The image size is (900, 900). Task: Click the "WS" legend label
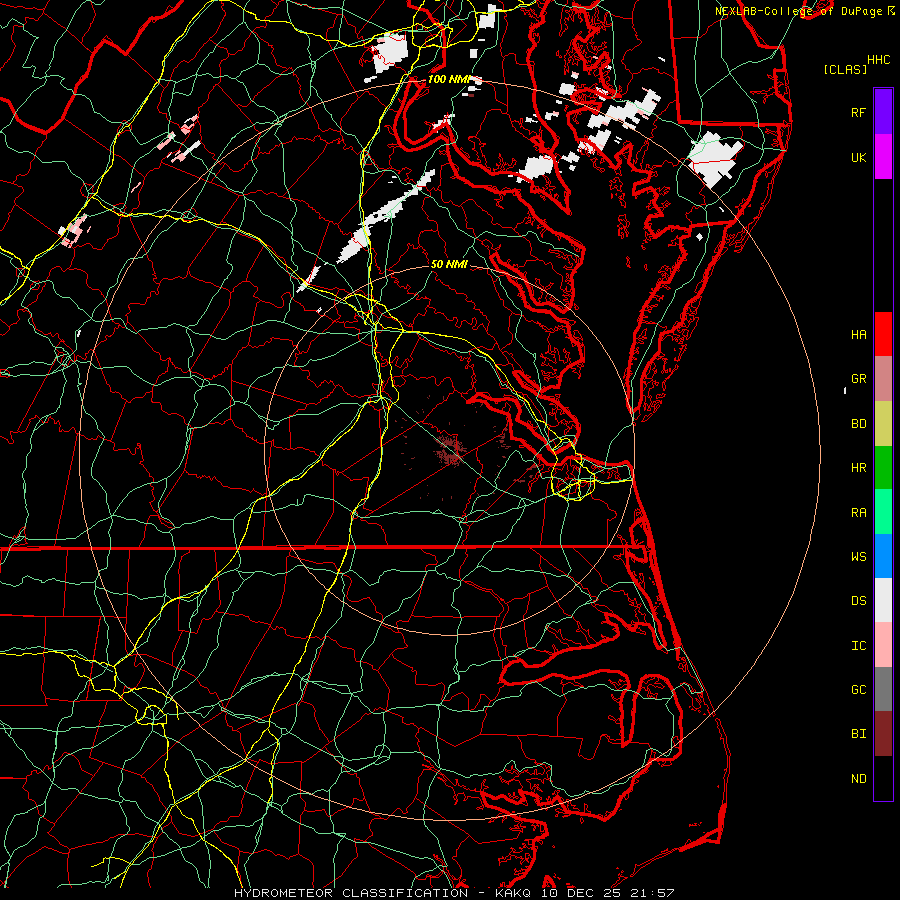click(858, 557)
